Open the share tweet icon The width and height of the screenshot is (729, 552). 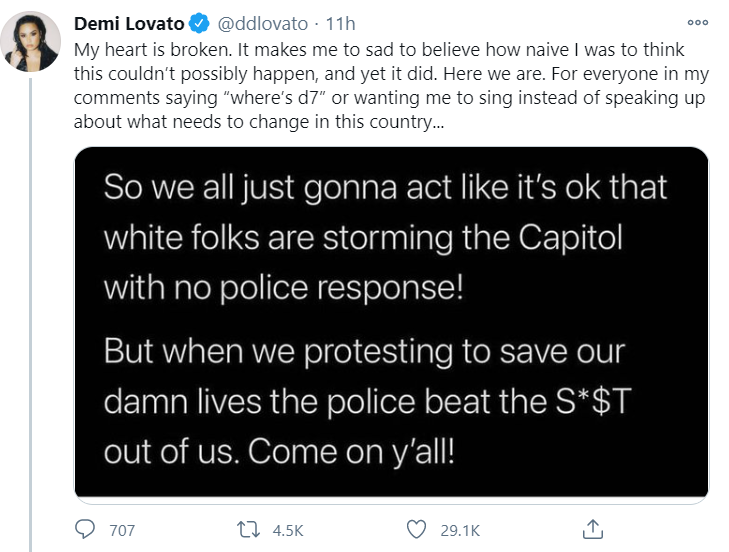click(591, 527)
